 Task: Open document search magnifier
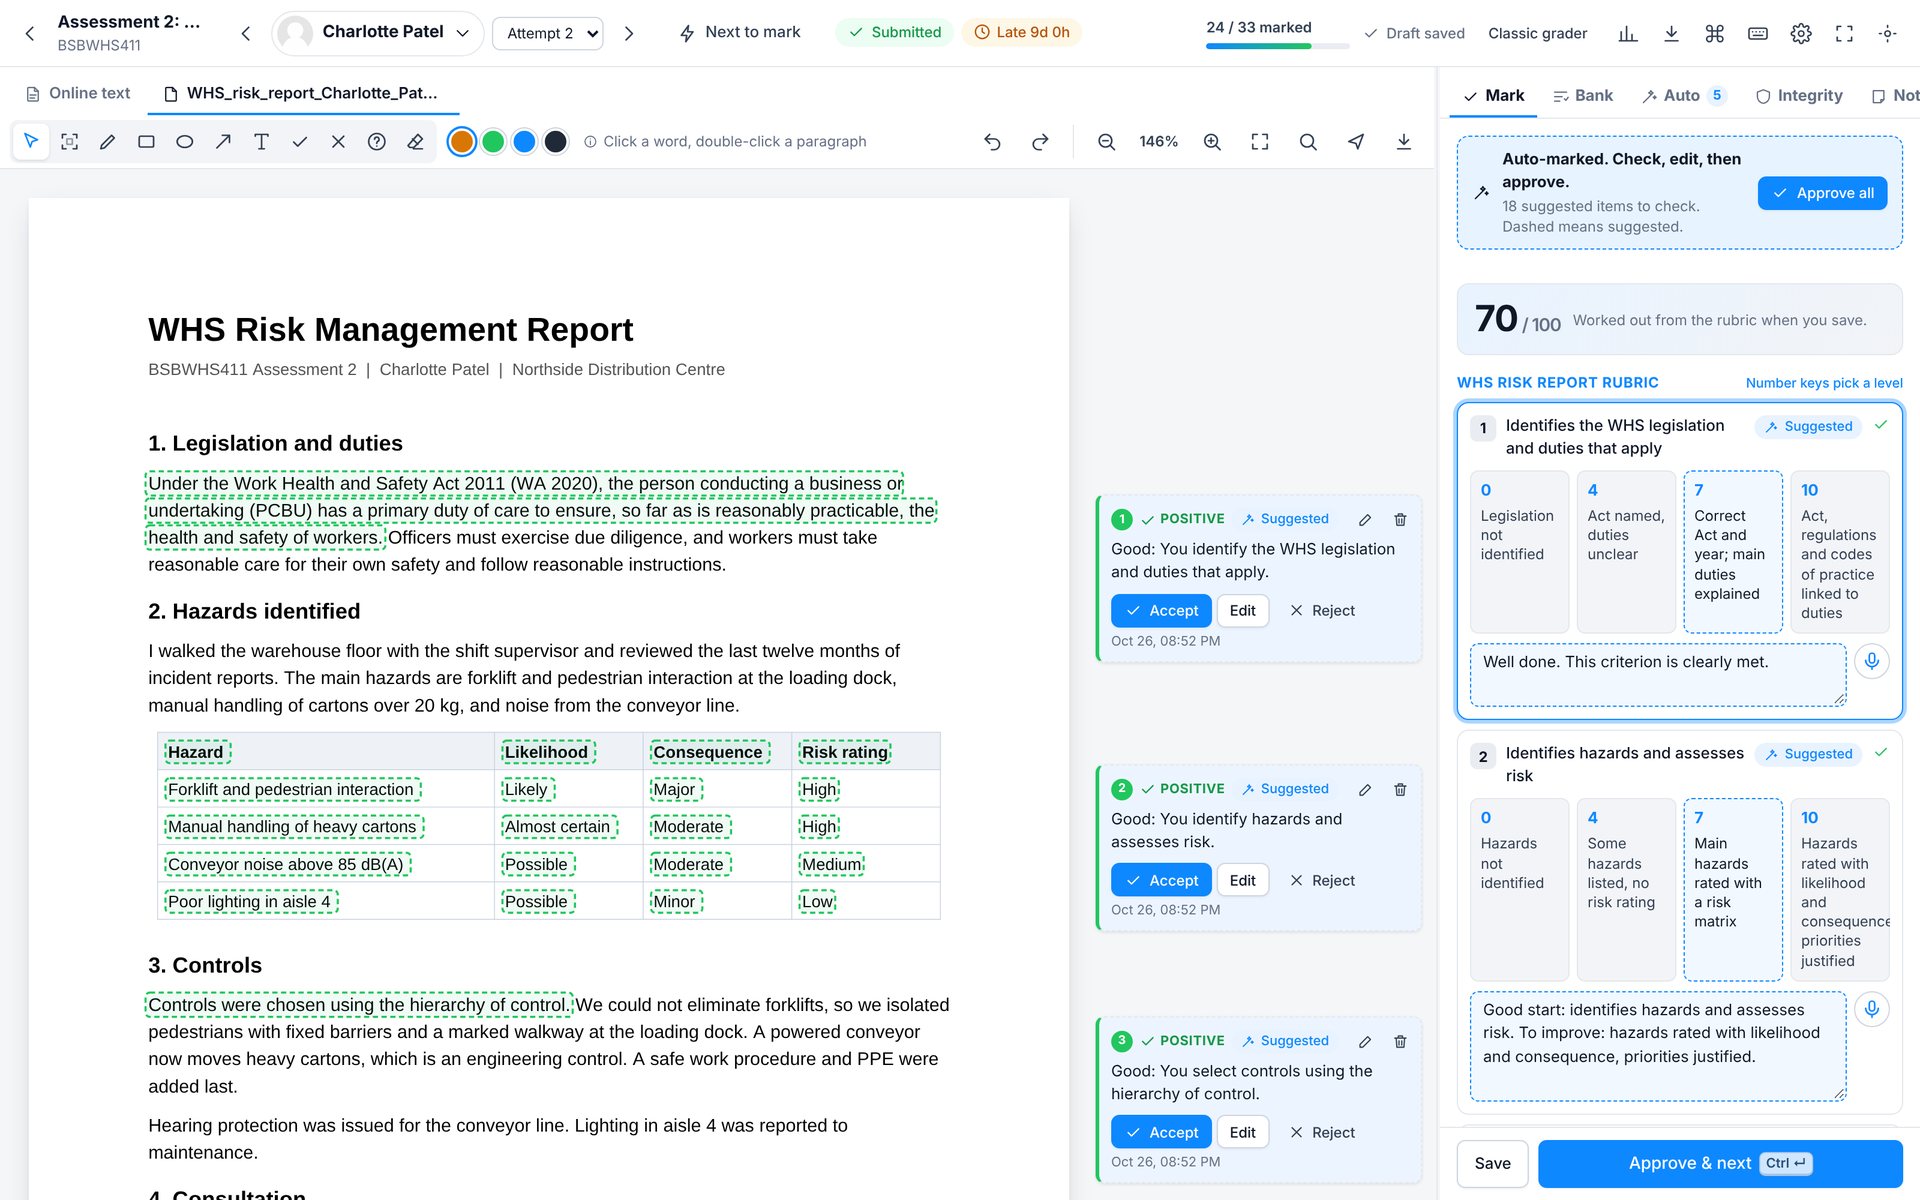[x=1308, y=142]
